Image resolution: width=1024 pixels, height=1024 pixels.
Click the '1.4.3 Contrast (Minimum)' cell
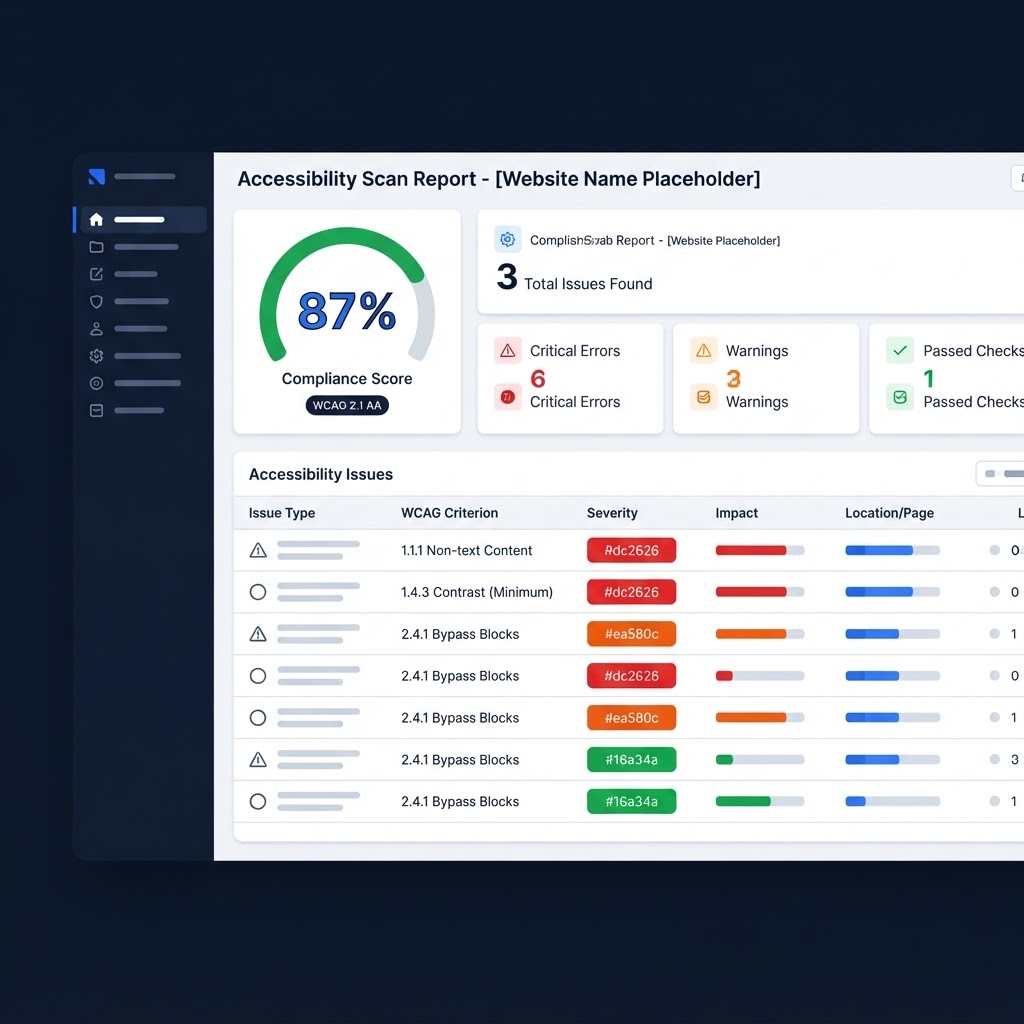click(x=477, y=592)
